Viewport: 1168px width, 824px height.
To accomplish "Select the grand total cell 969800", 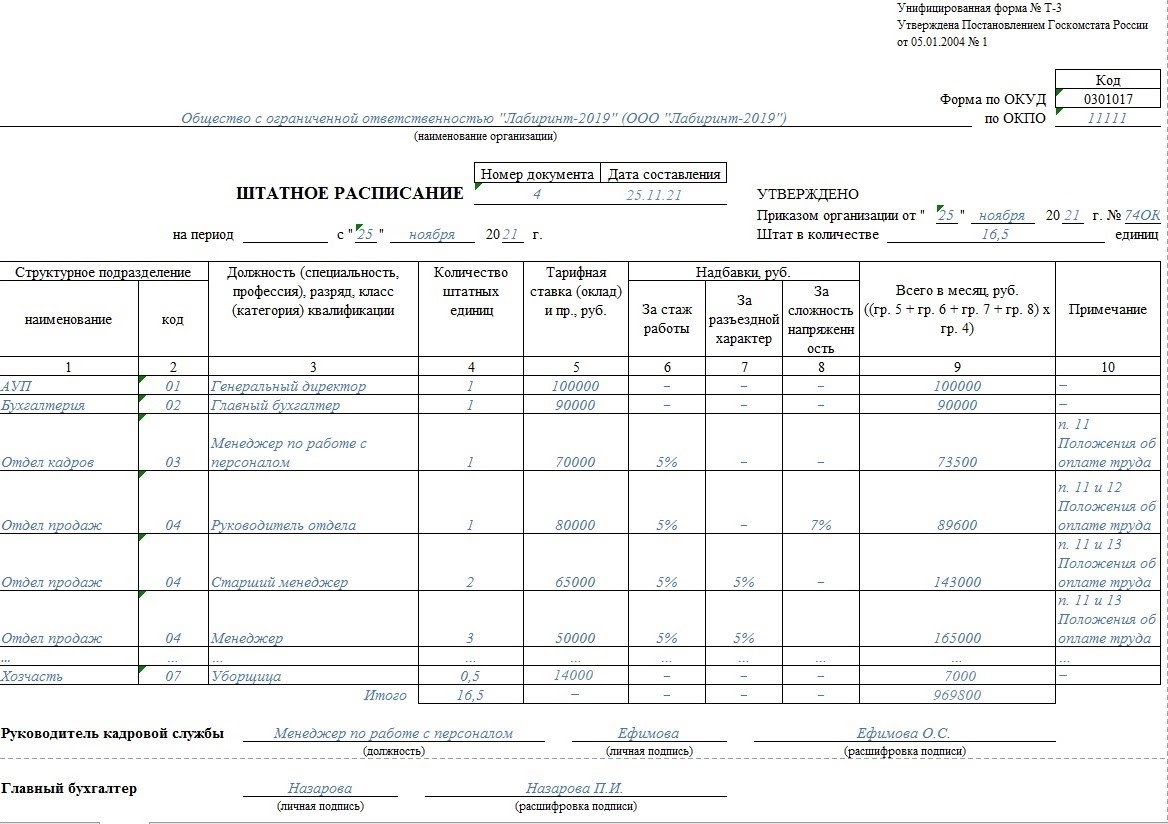I will pyautogui.click(x=957, y=694).
